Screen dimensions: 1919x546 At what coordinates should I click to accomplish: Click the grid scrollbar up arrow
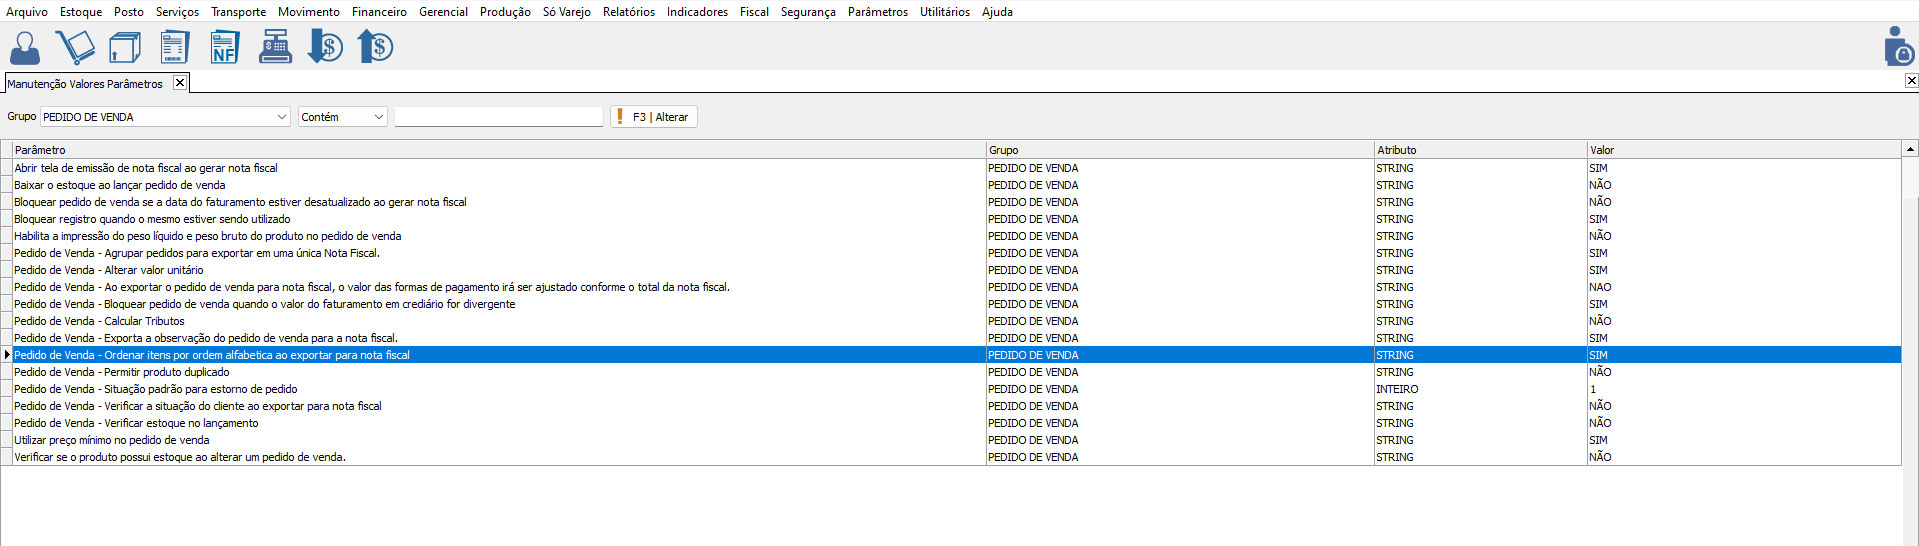click(x=1910, y=149)
